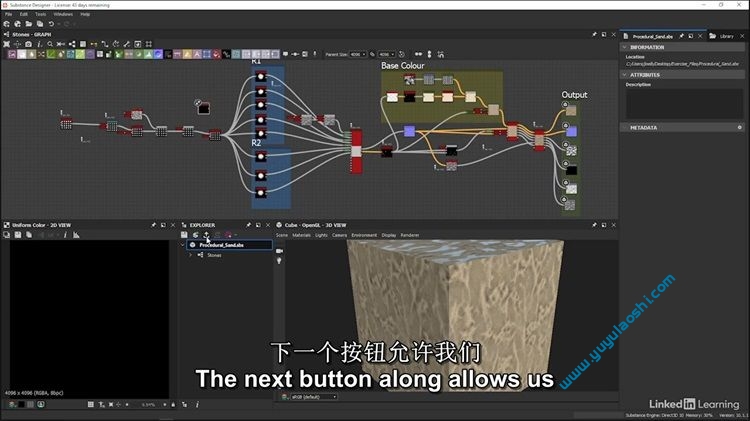Viewport: 750px width, 421px height.
Task: Click the histogram icon in 2D view toolbar
Action: pos(77,235)
